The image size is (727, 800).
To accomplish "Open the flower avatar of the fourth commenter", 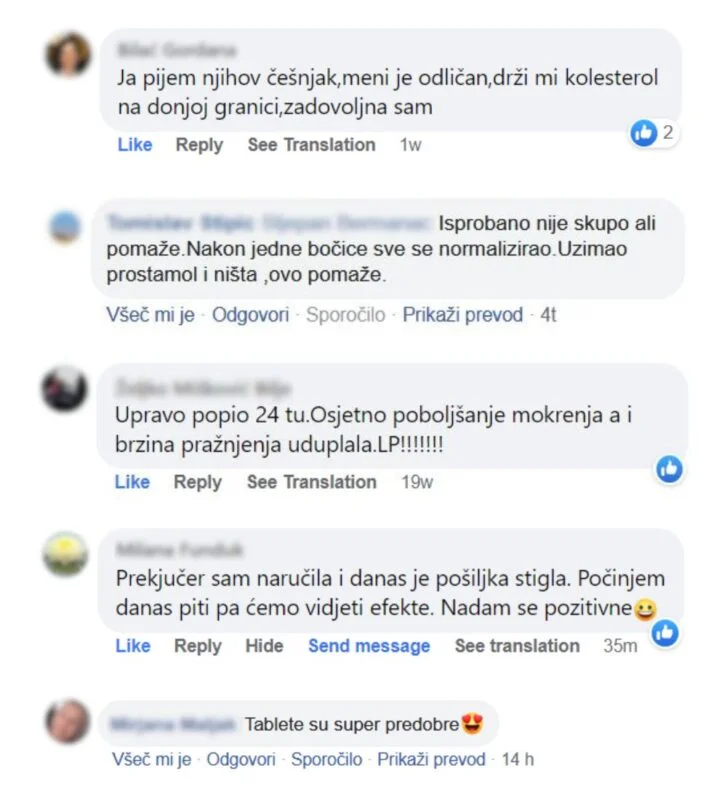I will tap(66, 554).
